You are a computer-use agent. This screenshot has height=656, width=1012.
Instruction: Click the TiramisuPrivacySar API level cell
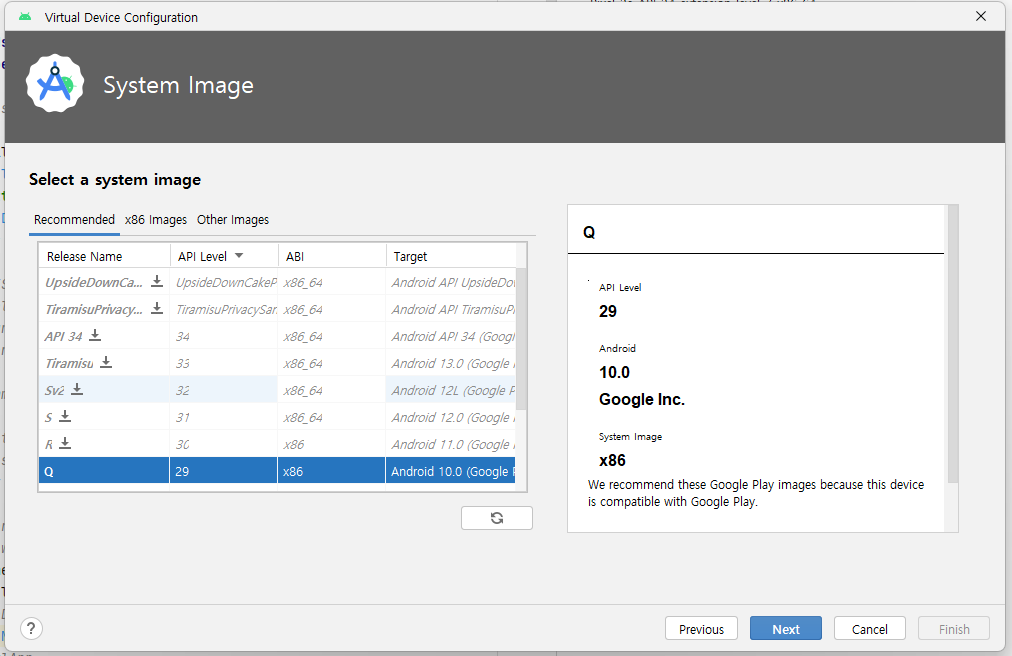[x=223, y=309]
